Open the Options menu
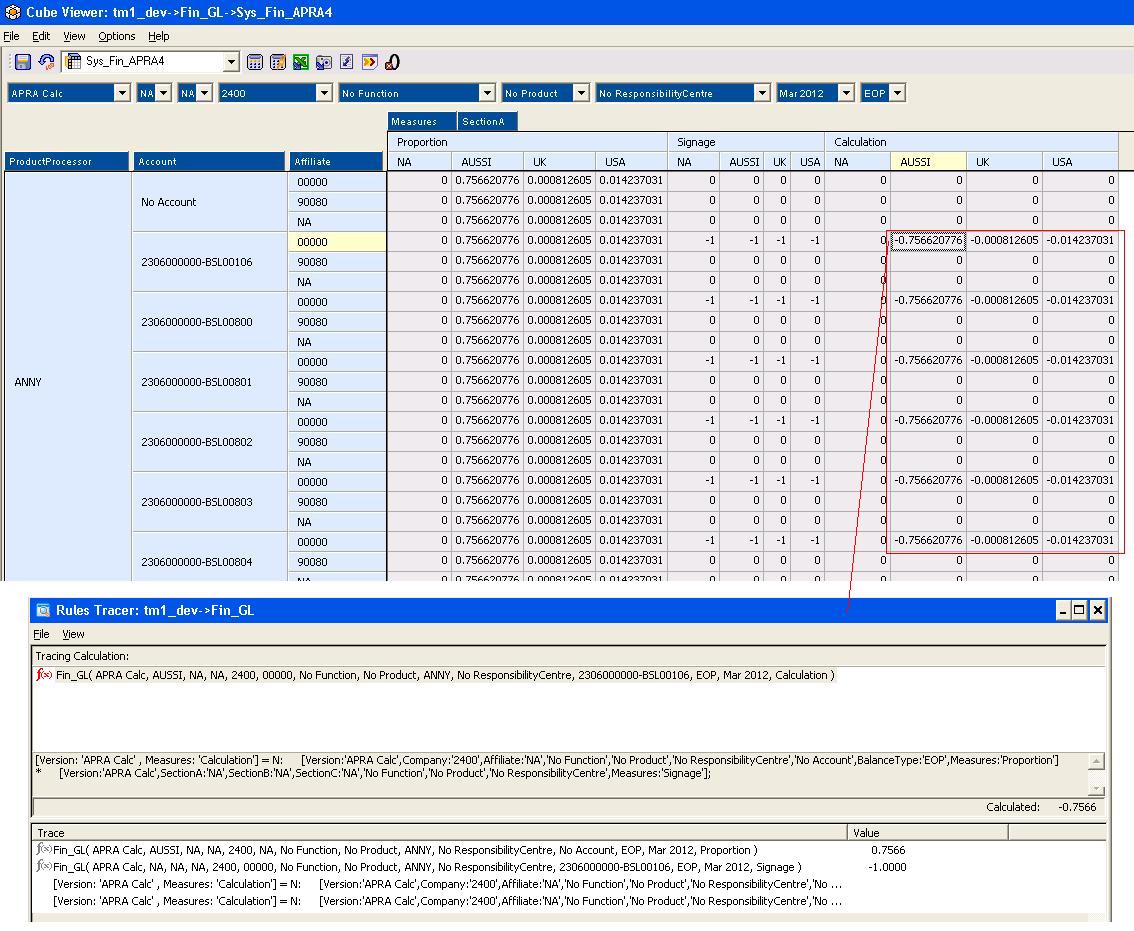The width and height of the screenshot is (1134, 931). click(116, 36)
